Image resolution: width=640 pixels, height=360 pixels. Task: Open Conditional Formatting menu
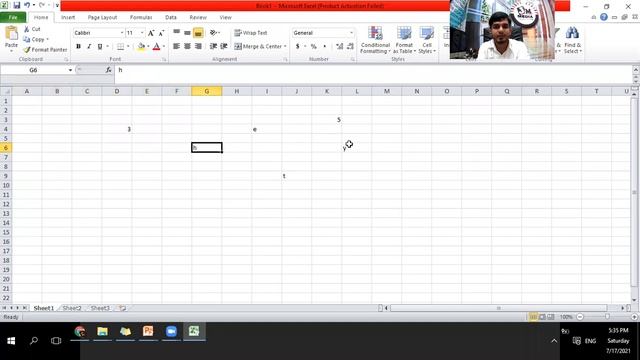(375, 40)
